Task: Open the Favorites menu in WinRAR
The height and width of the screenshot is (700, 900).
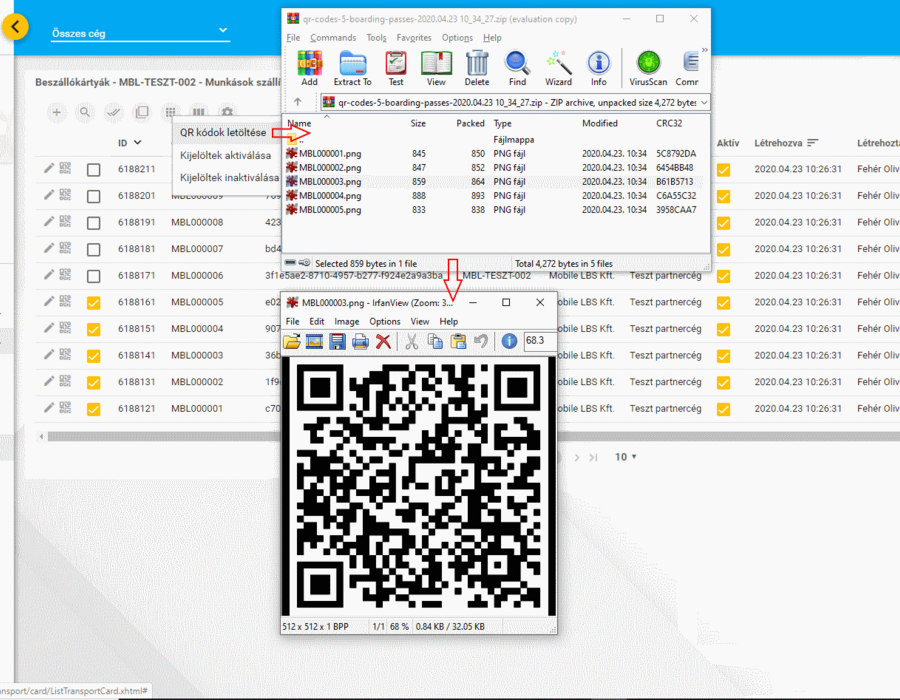Action: 414,38
